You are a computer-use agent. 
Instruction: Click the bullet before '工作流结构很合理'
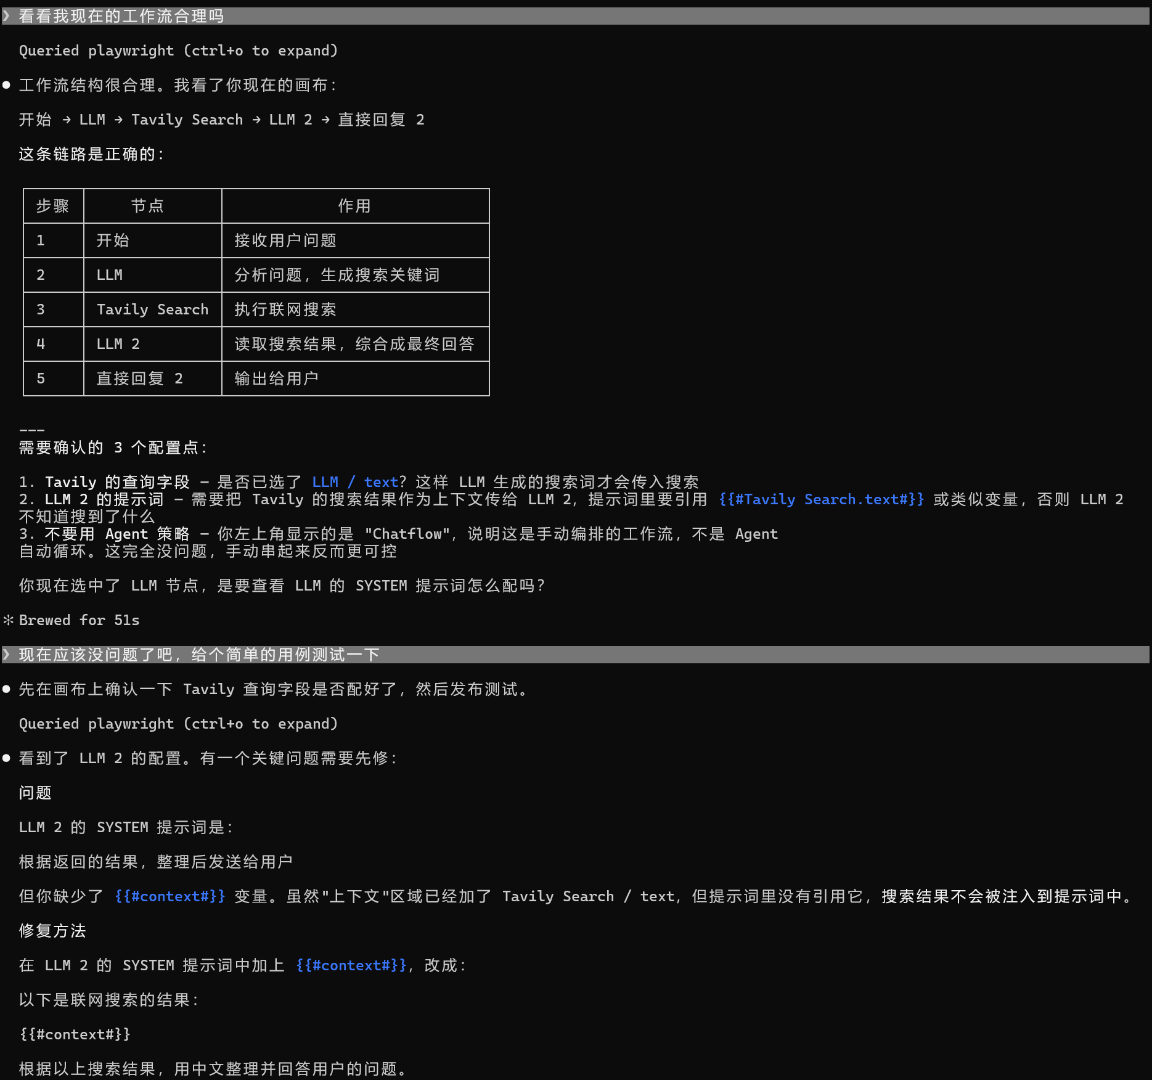point(7,85)
